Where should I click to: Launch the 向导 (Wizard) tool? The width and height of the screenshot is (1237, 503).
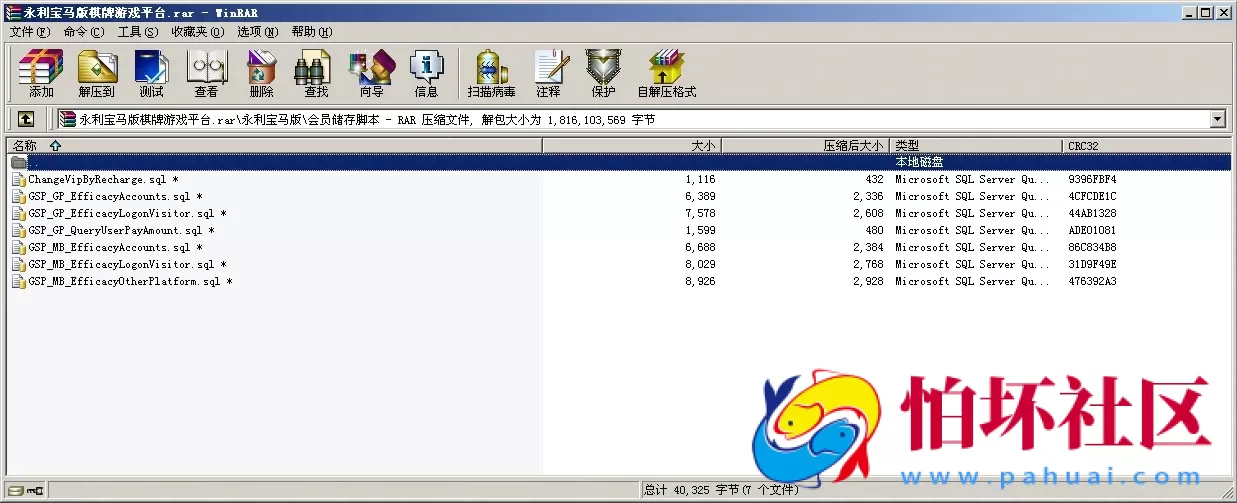[x=371, y=73]
